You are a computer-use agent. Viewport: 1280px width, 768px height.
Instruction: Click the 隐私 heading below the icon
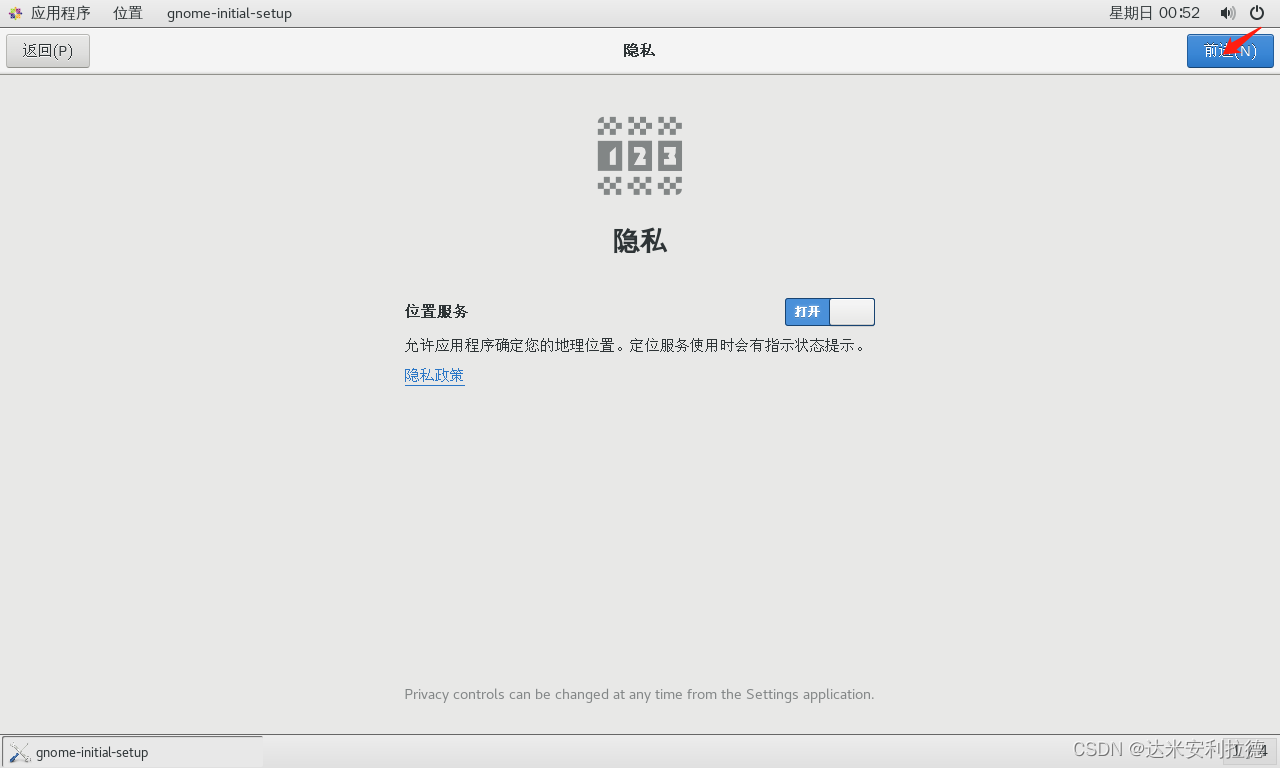pos(640,241)
